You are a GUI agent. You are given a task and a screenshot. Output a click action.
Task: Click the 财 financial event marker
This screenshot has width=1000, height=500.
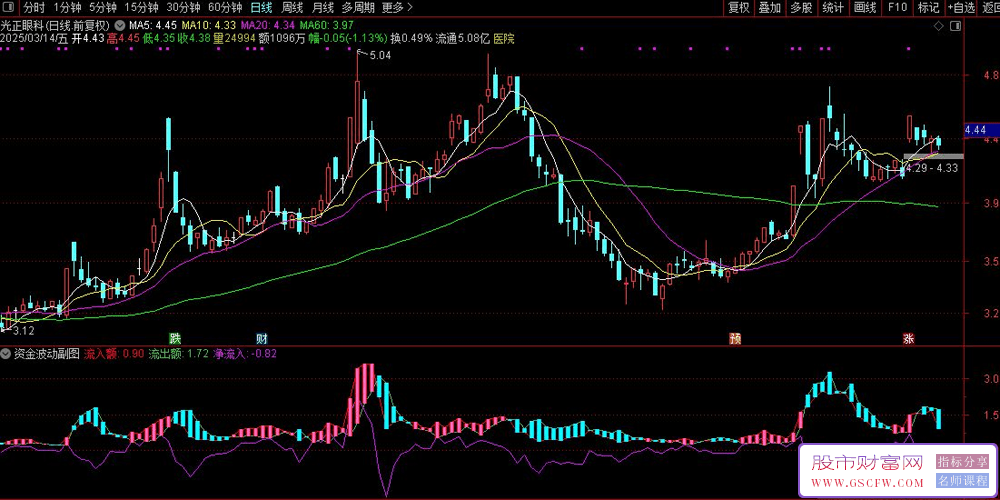(x=262, y=337)
